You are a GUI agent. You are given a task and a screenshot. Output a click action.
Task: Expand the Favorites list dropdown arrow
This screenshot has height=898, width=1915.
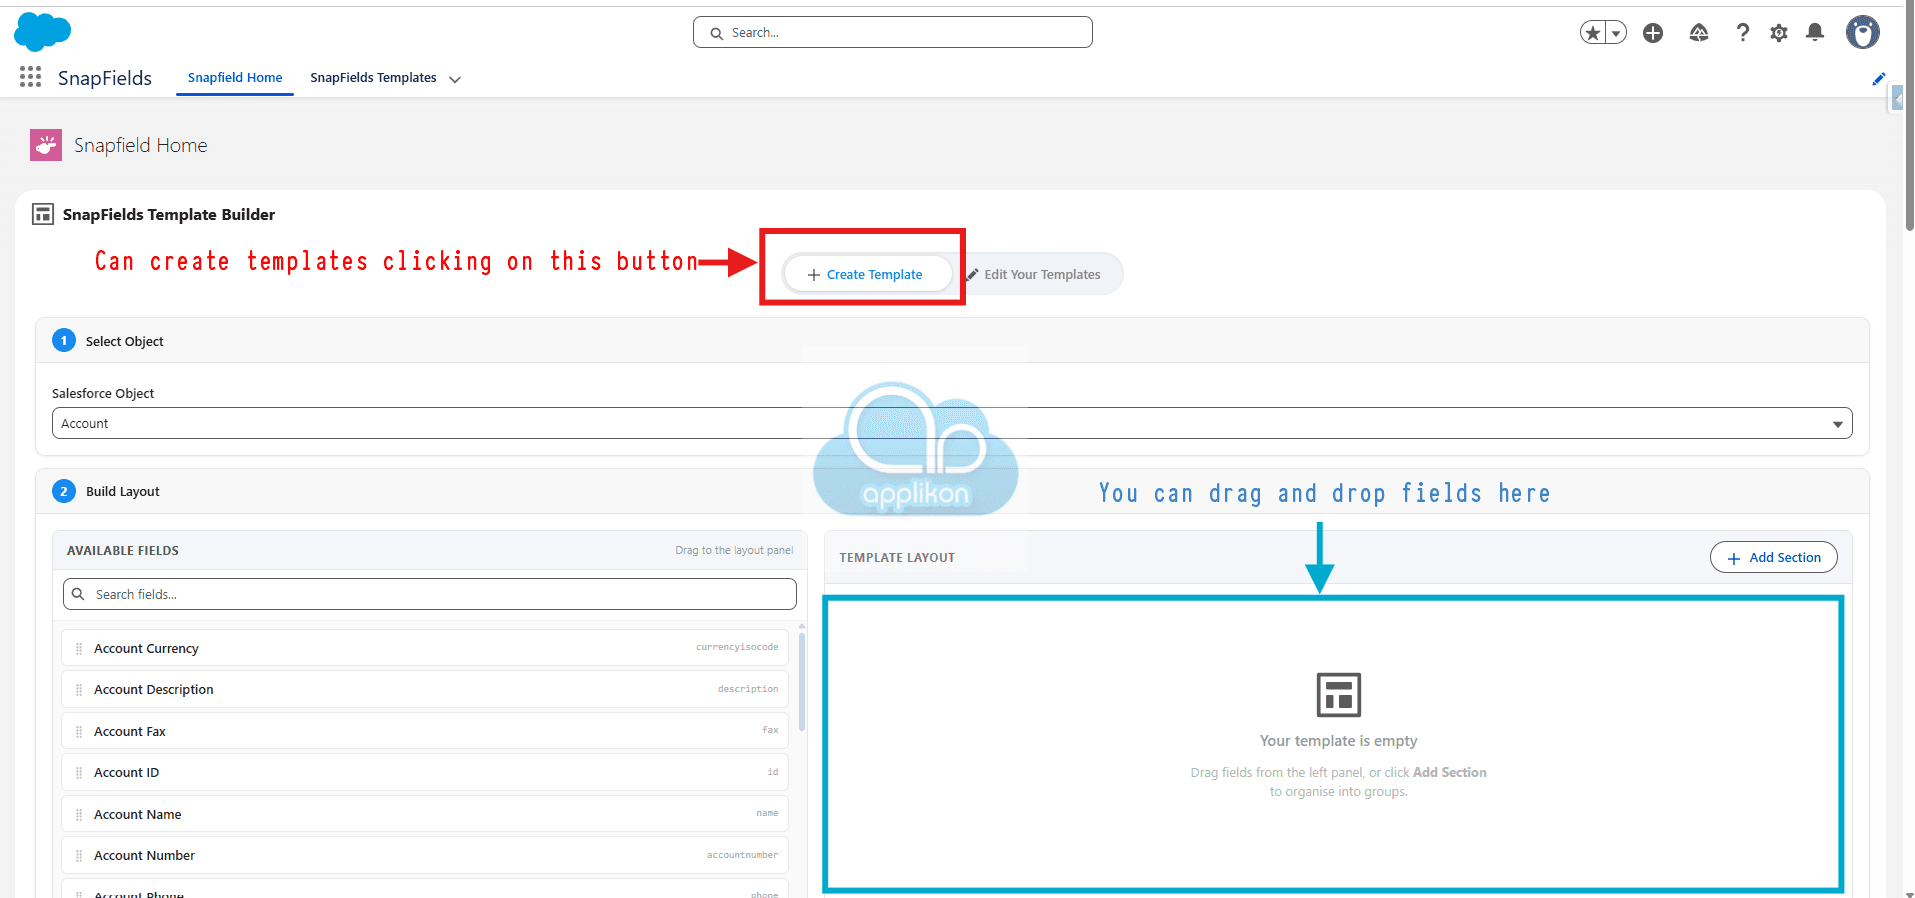point(1616,33)
